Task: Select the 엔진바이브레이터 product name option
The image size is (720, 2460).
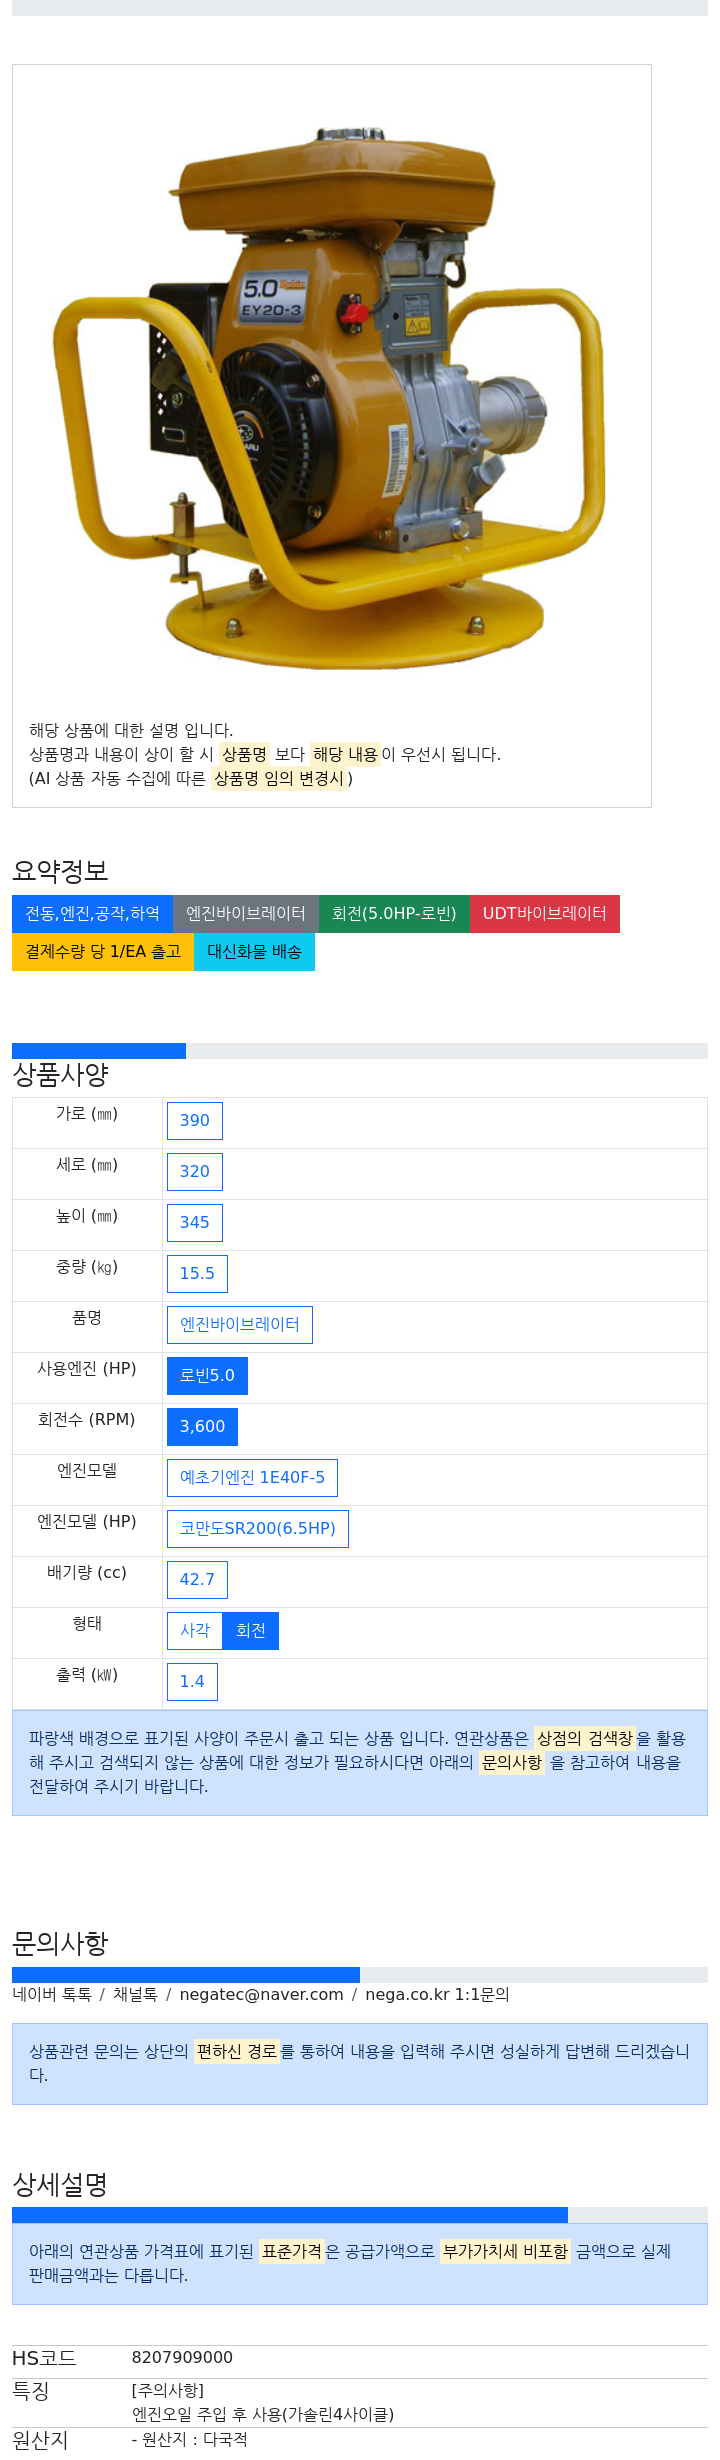Action: (x=240, y=1325)
